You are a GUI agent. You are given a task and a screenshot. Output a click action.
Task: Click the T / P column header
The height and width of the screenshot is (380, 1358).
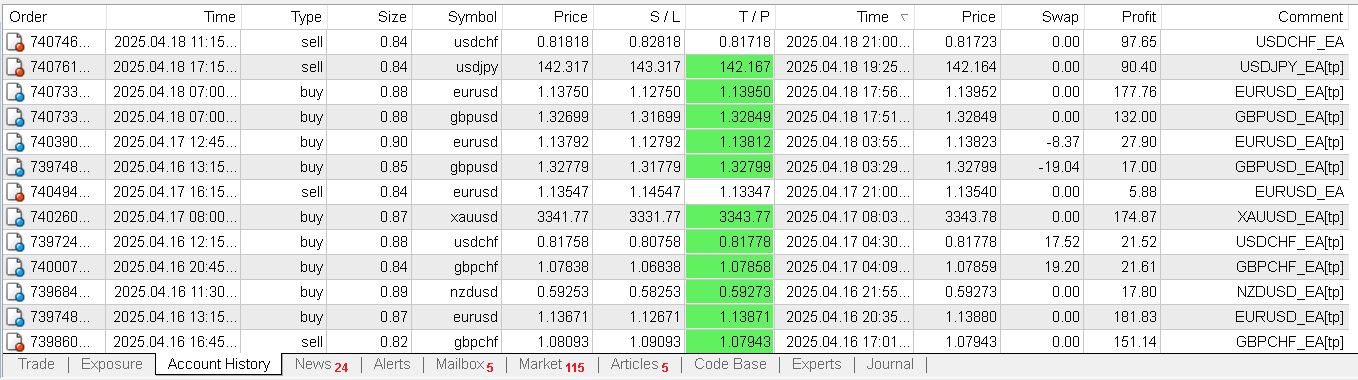coord(730,17)
